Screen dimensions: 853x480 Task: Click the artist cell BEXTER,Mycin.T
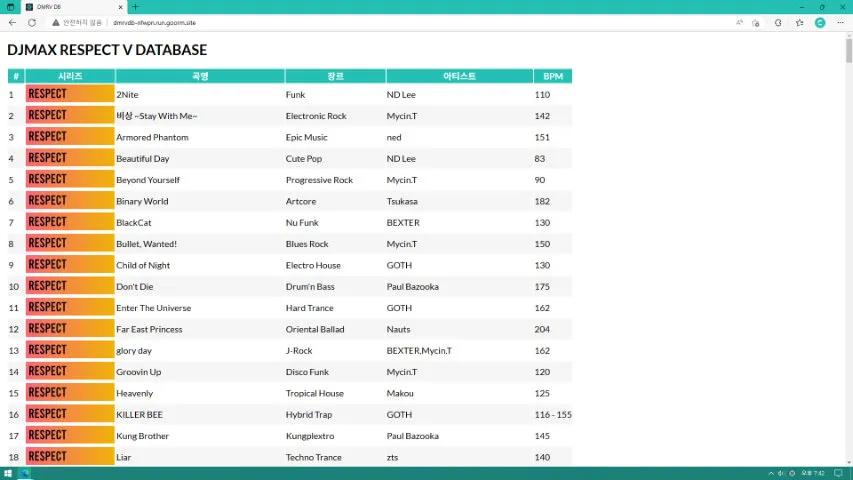(x=419, y=351)
